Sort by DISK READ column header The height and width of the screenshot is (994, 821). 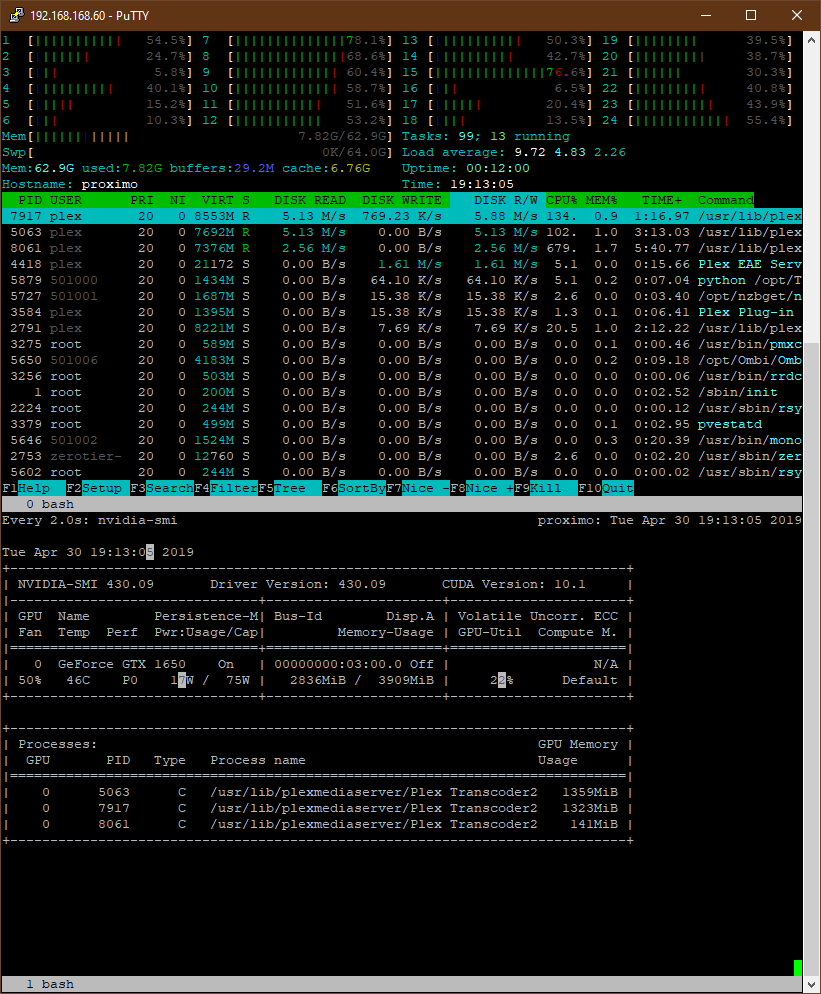(310, 200)
